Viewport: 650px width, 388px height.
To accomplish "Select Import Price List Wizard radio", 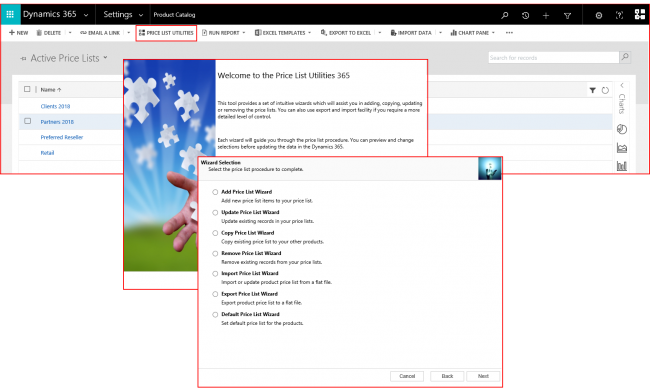I will [x=215, y=274].
